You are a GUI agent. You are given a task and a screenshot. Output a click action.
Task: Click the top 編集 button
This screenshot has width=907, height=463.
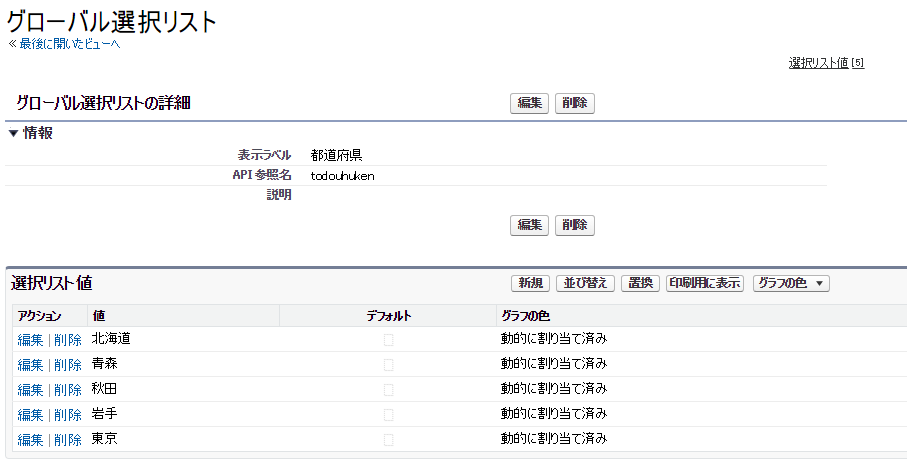529,103
